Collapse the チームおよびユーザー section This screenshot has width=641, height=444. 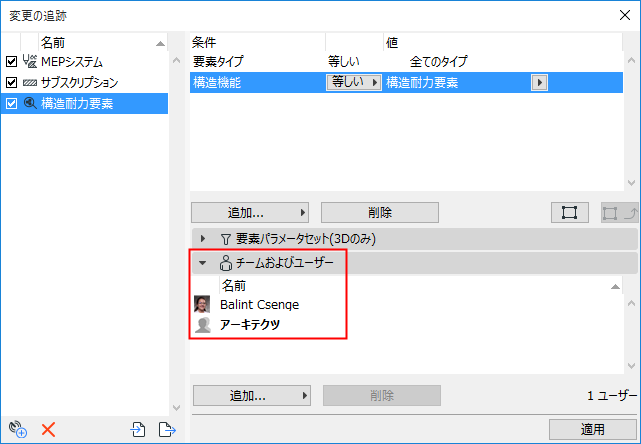(203, 263)
